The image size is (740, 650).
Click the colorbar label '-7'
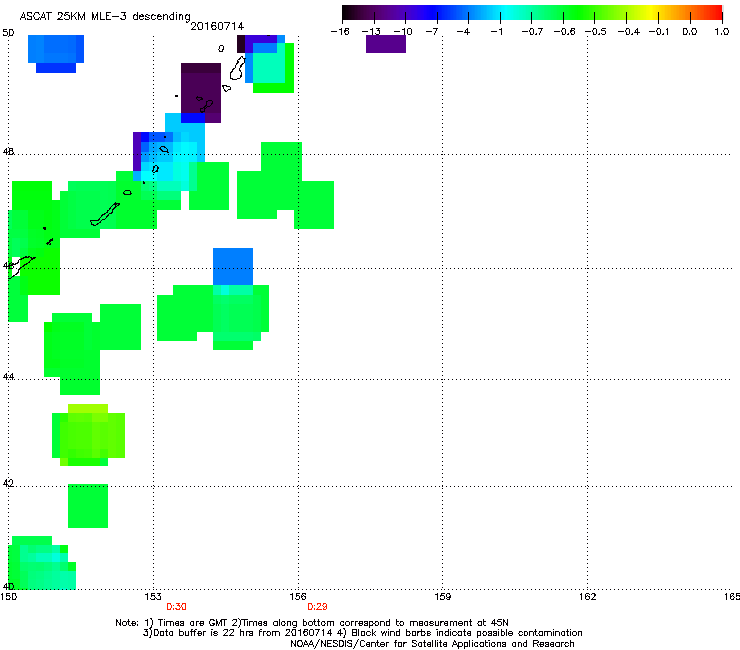[x=432, y=32]
